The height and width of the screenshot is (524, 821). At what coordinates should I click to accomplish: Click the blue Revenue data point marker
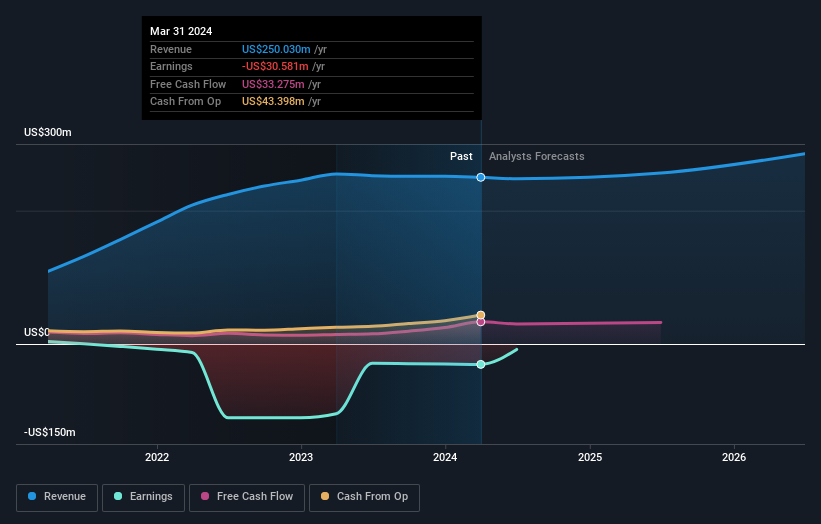point(481,177)
